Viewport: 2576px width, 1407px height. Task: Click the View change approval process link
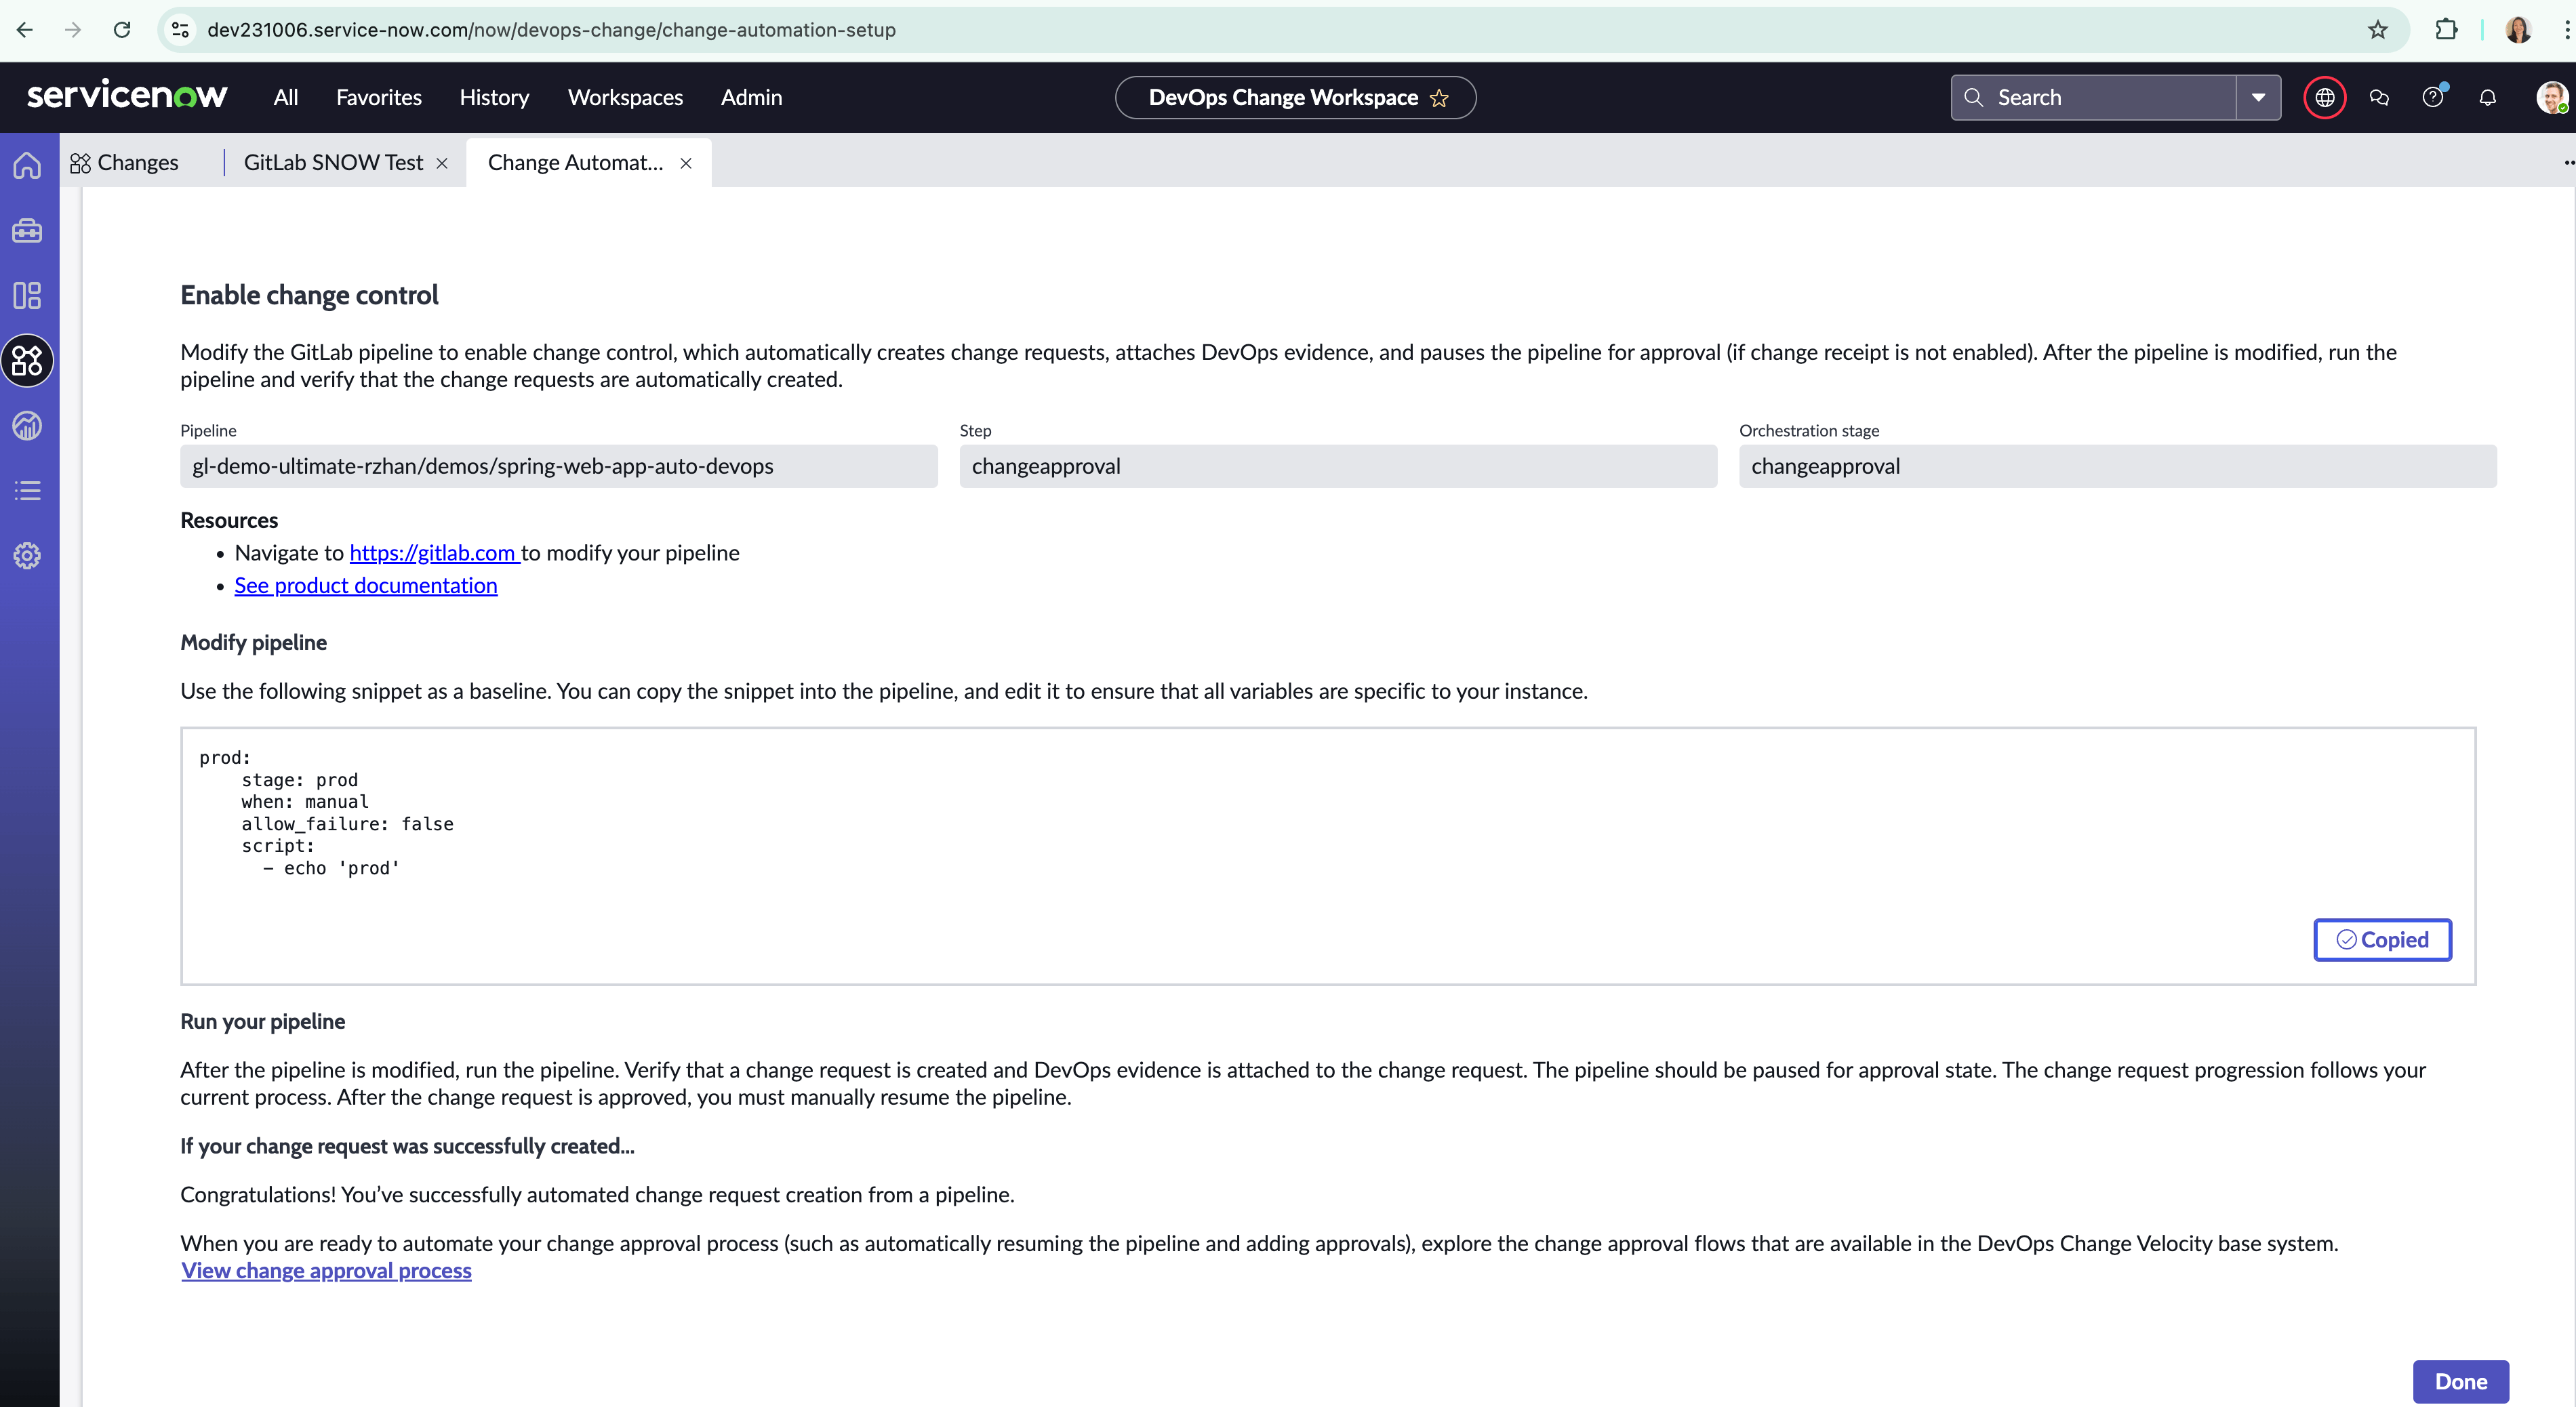click(x=325, y=1270)
